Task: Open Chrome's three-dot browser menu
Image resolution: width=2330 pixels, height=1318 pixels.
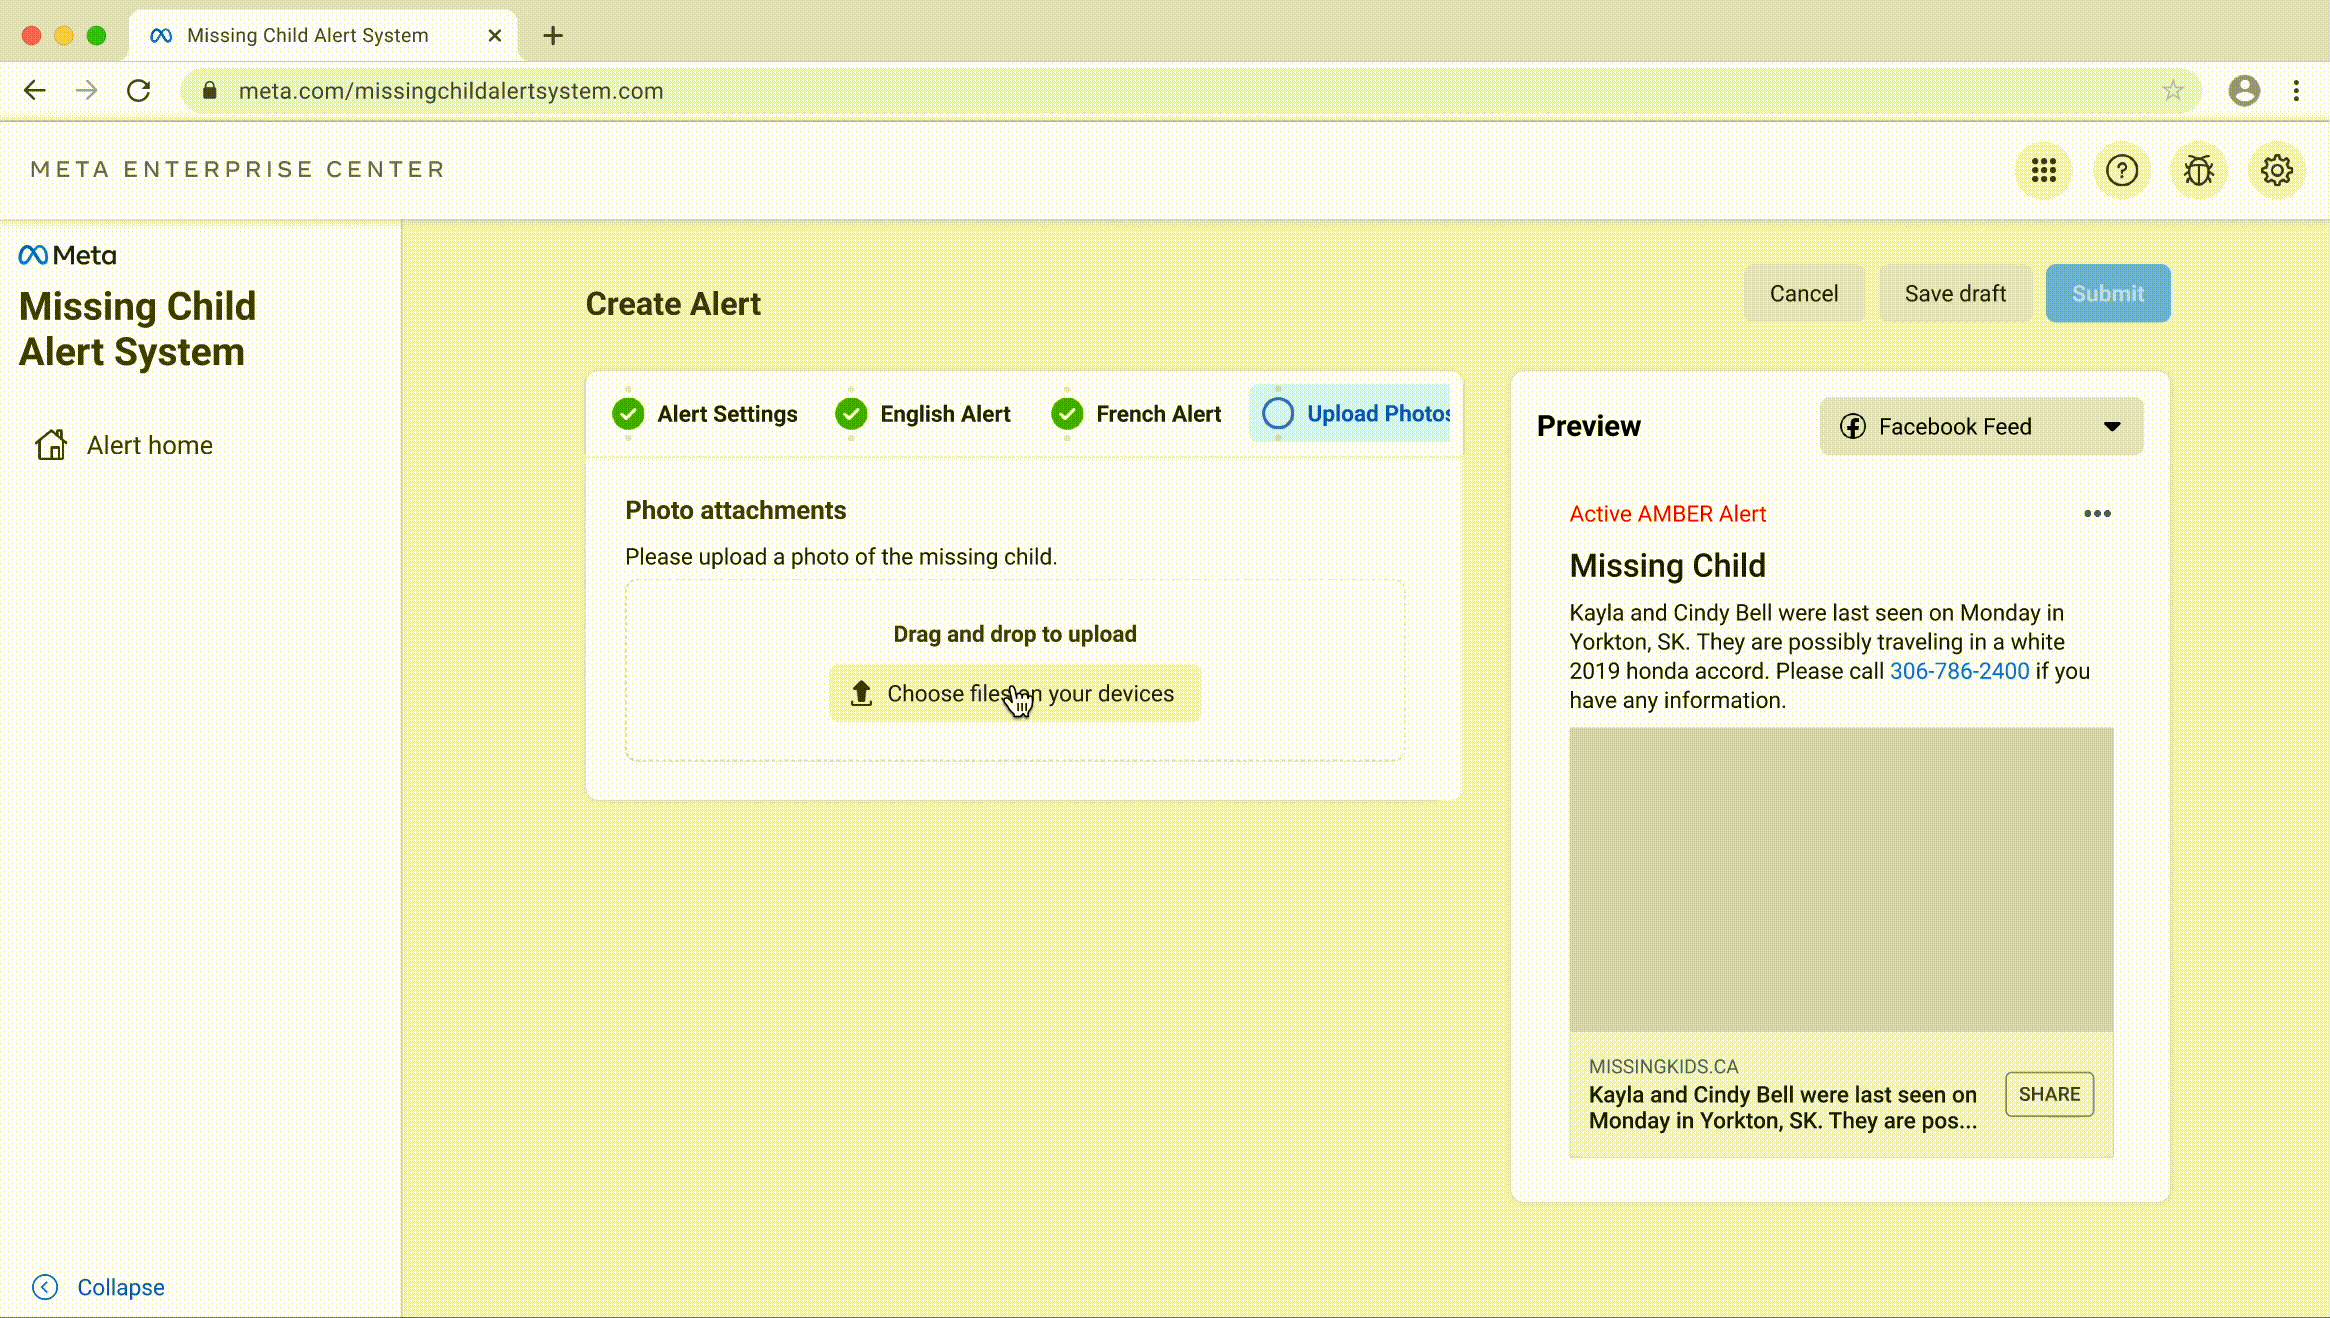Action: click(2296, 91)
